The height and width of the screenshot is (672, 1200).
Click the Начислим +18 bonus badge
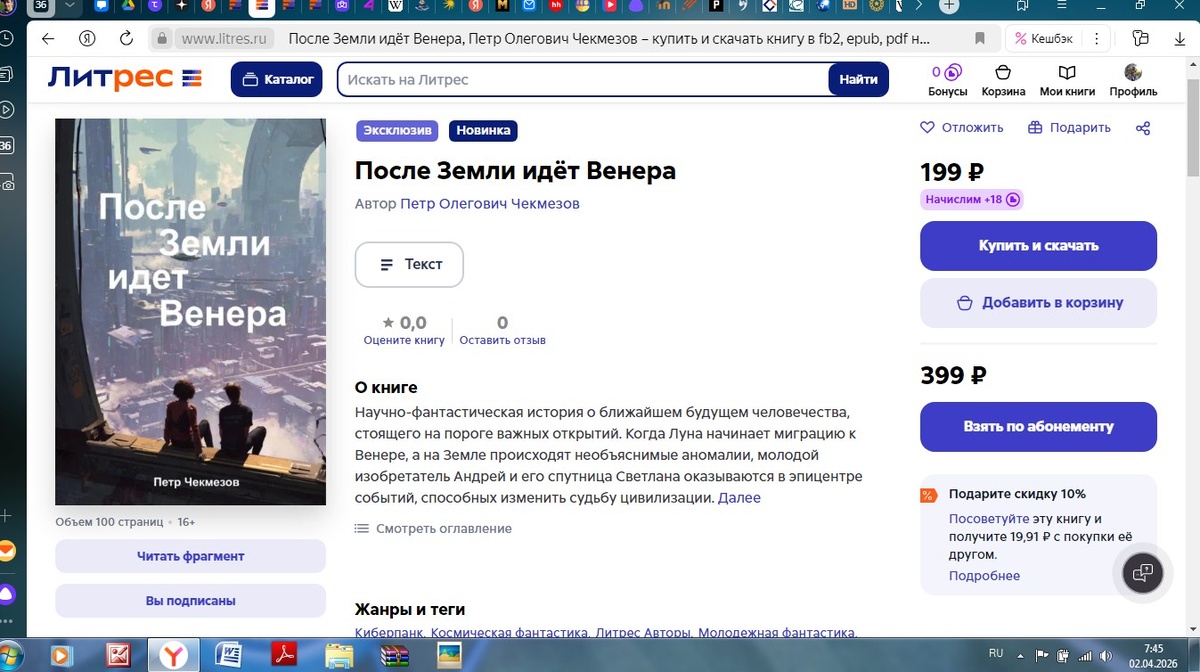[x=971, y=199]
